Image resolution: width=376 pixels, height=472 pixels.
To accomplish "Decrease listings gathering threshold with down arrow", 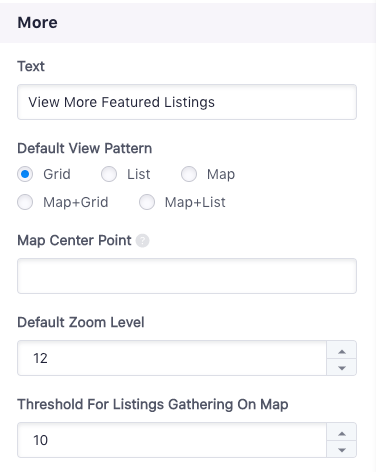I will point(342,449).
